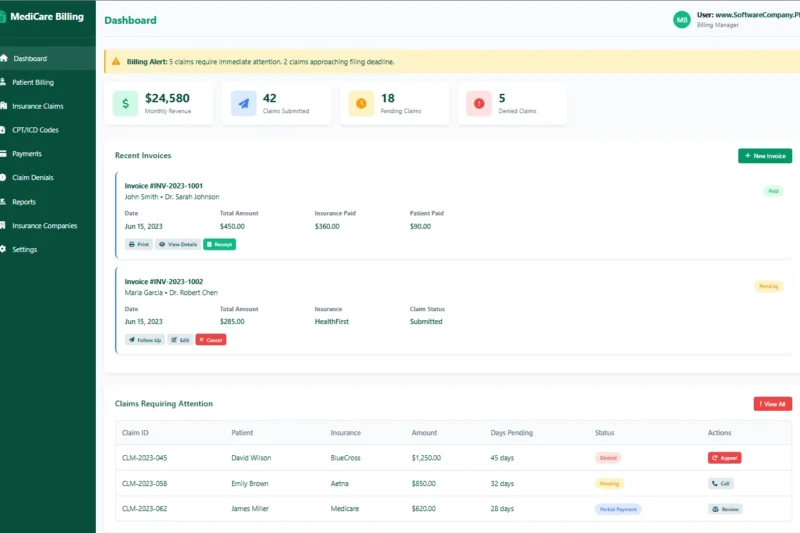Click patient name Emily Brown
Screen dimensions: 800x533
point(249,484)
